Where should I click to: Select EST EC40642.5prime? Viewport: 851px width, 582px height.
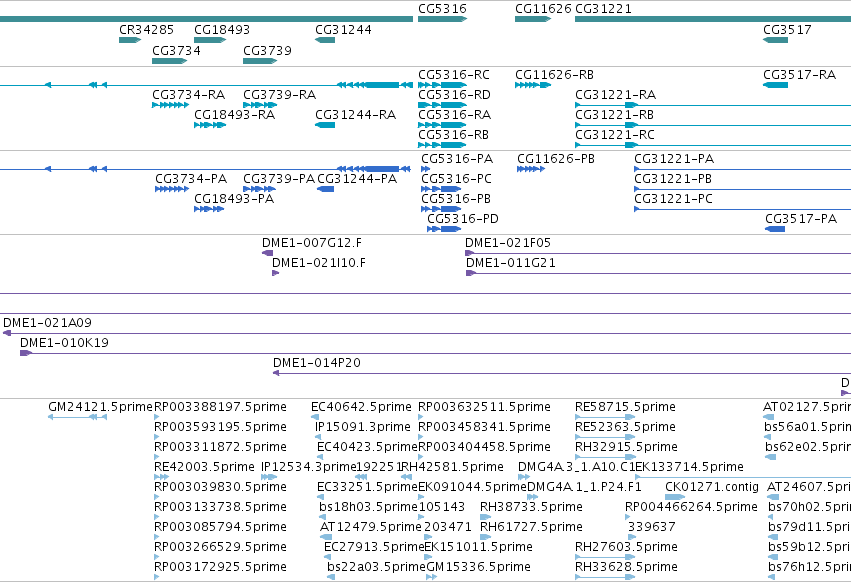[x=315, y=417]
